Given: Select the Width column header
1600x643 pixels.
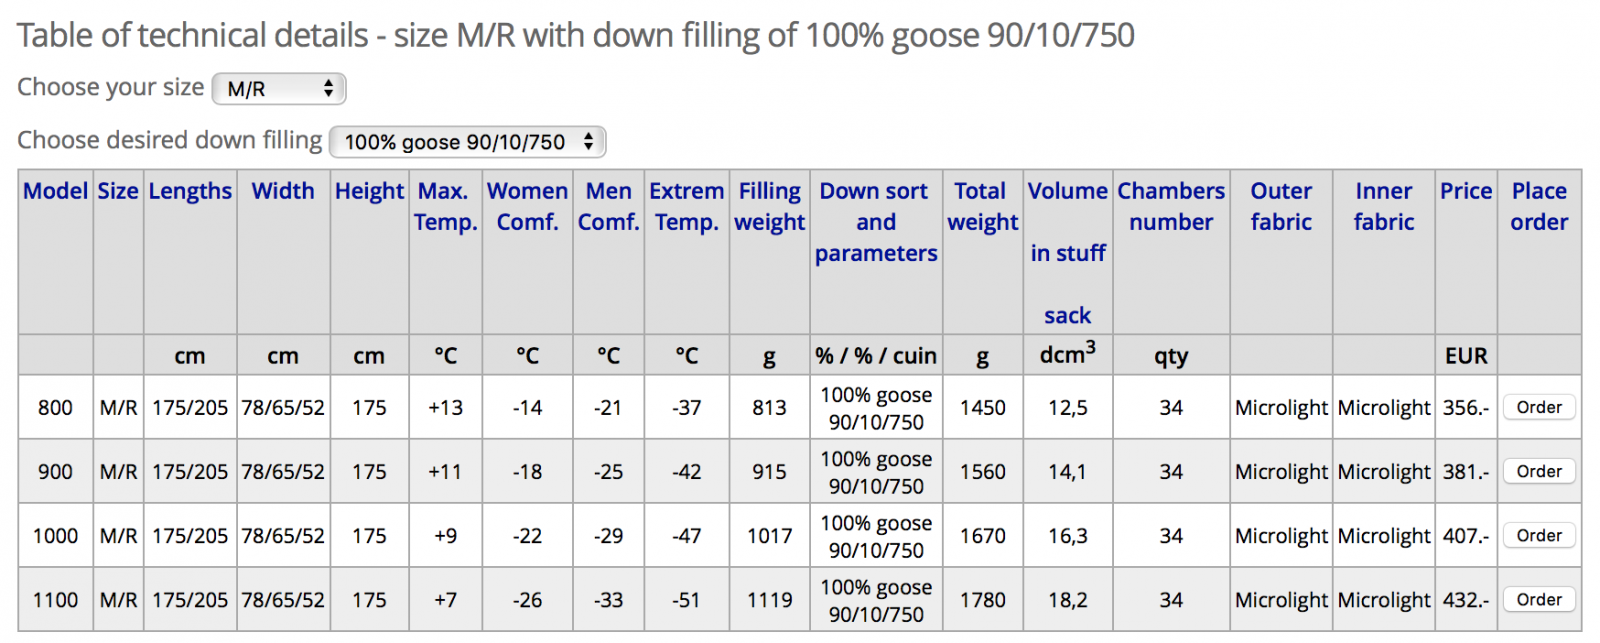Looking at the screenshot, I should (283, 191).
